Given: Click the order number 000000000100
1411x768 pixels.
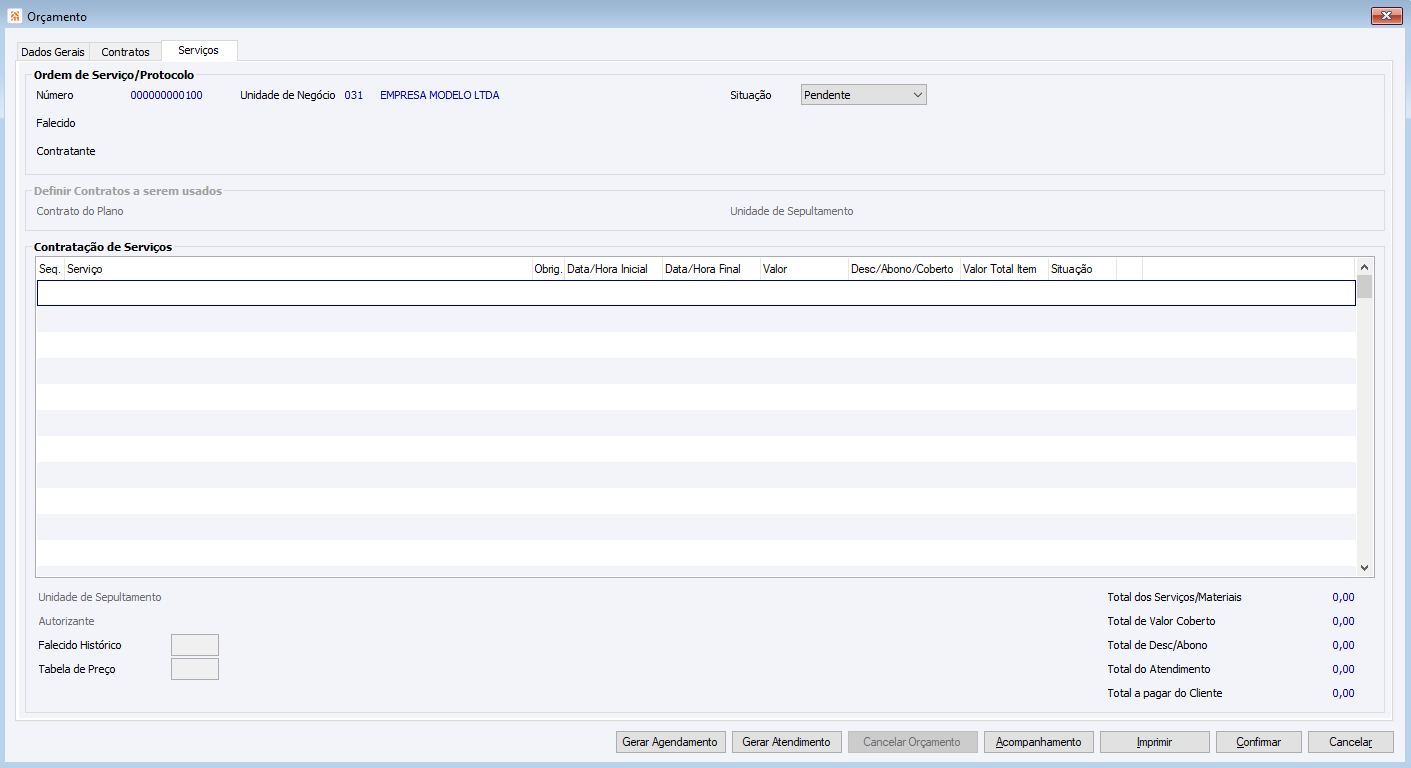Looking at the screenshot, I should 167,95.
